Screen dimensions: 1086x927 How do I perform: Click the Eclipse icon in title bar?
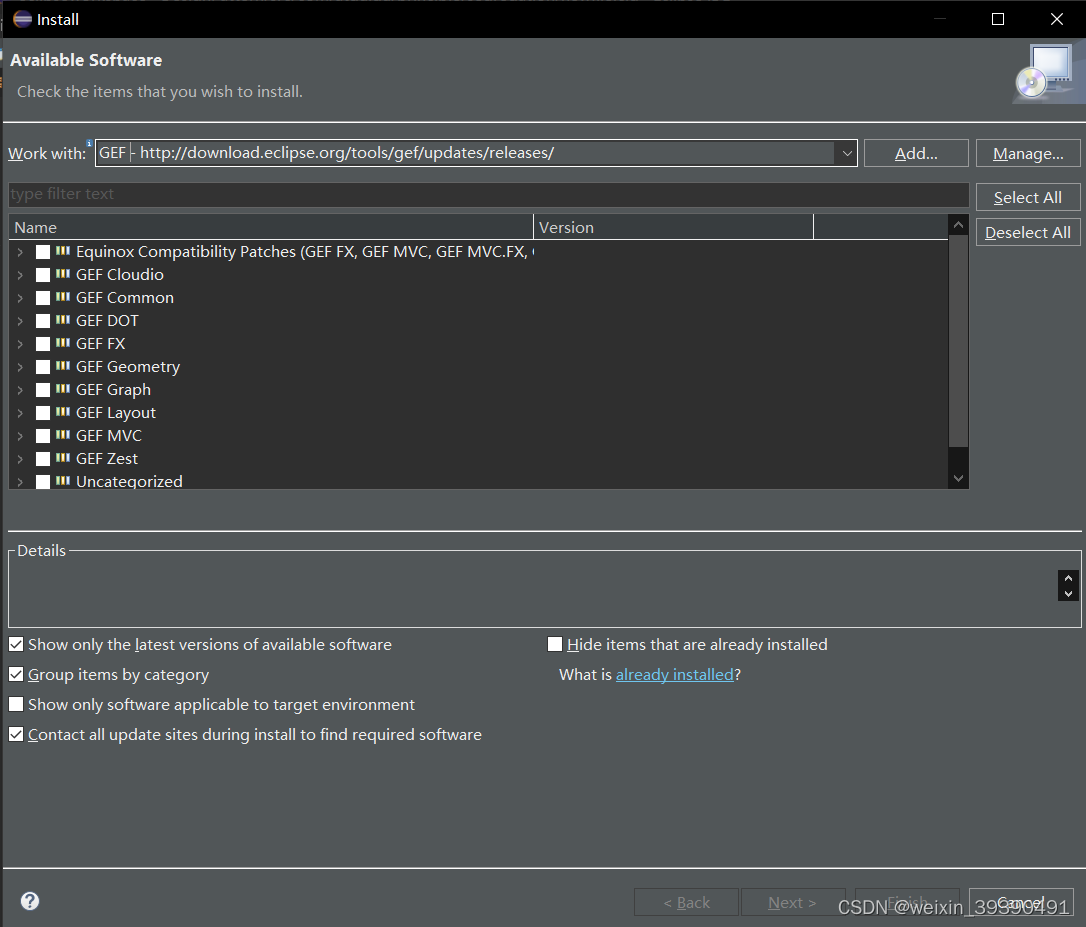(22, 19)
